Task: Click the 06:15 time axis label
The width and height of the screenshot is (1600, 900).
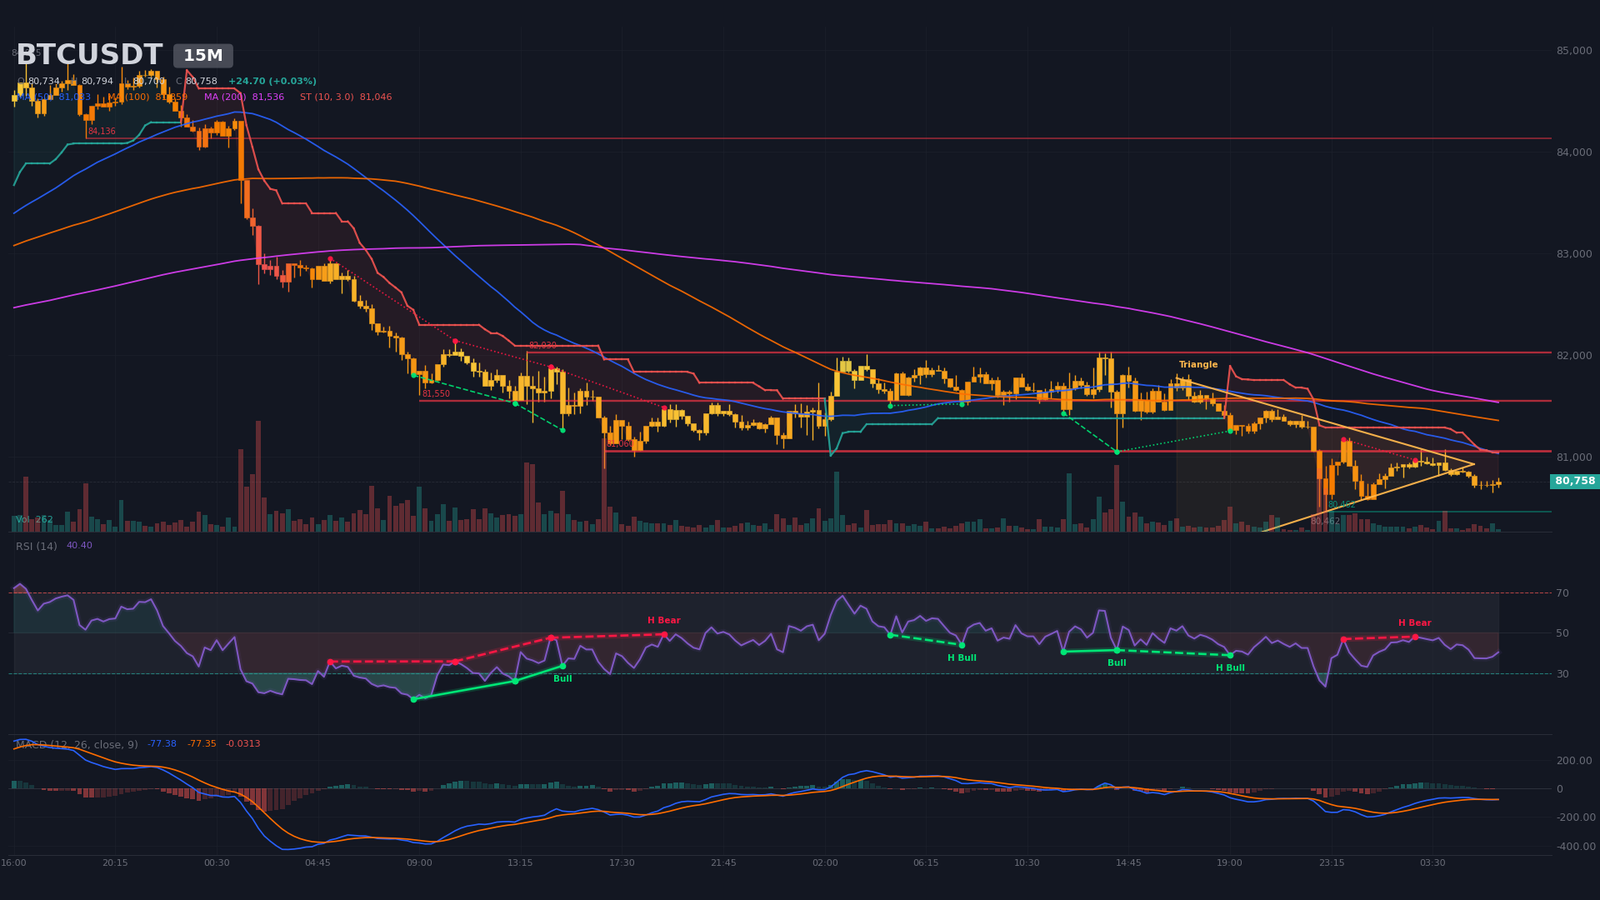Action: click(x=926, y=863)
